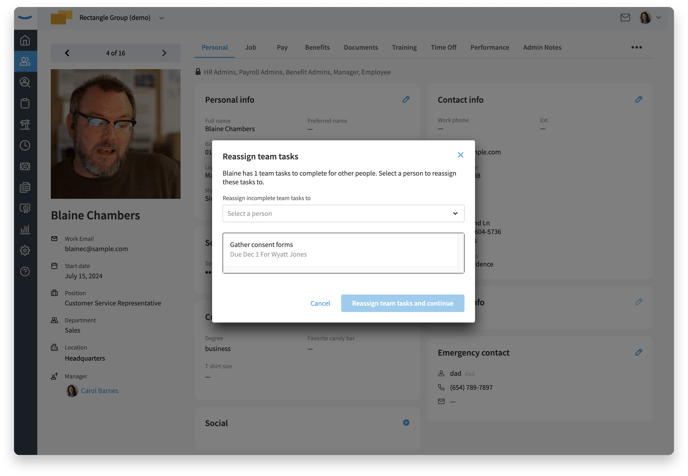This screenshot has height=476, width=688.
Task: Open the user avatar account menu
Action: click(x=649, y=18)
